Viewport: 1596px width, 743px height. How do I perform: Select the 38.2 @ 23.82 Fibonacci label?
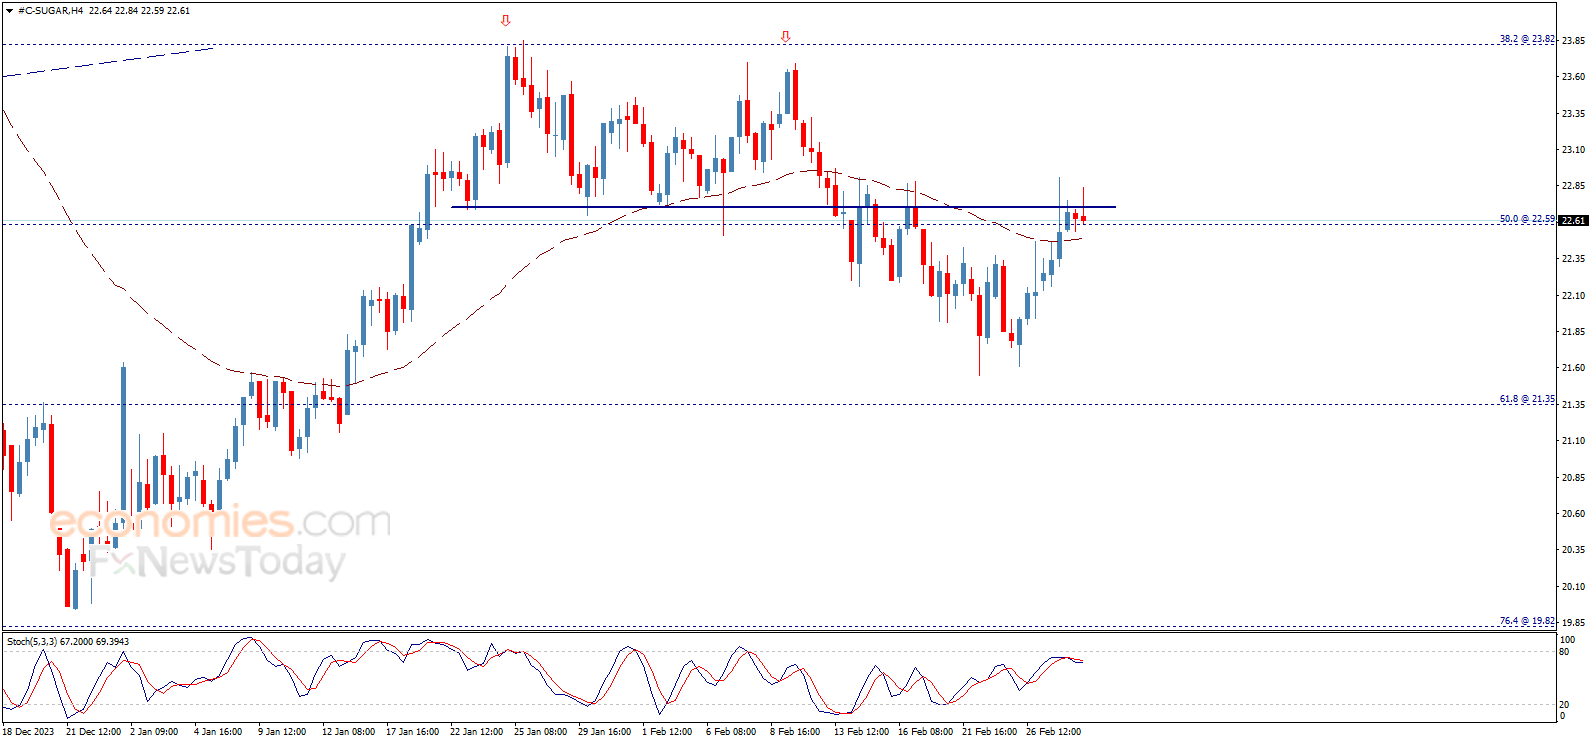(1526, 39)
